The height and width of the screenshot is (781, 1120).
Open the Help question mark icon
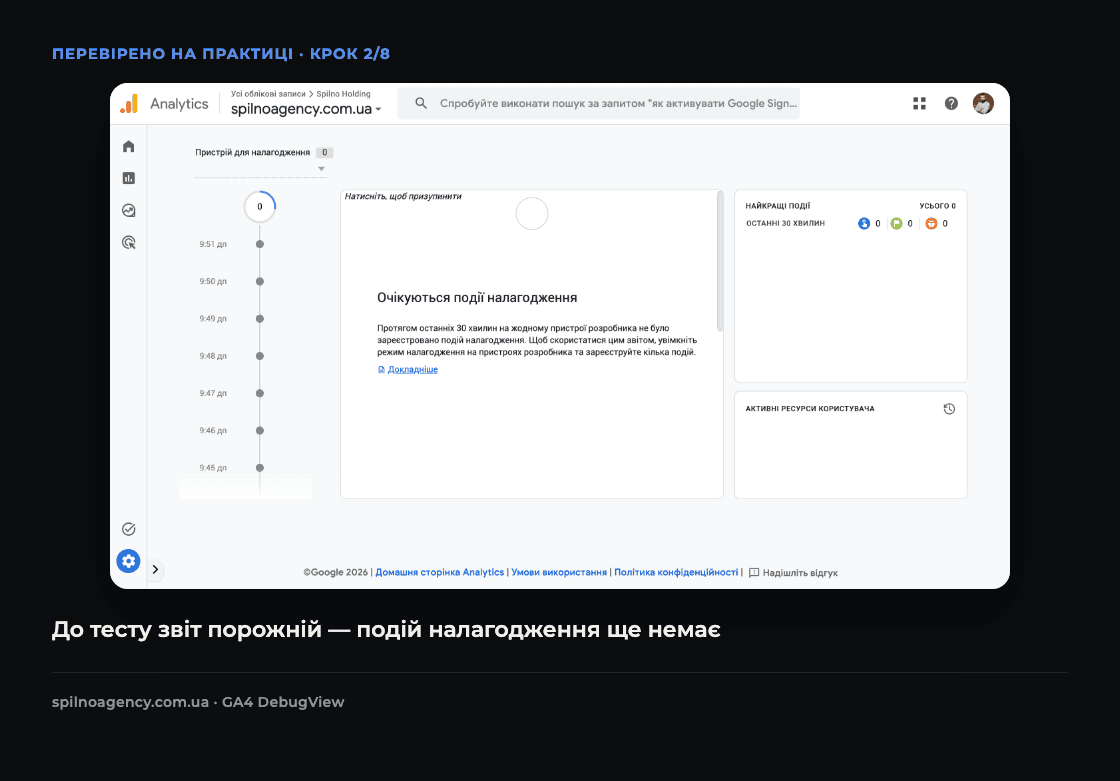click(951, 104)
